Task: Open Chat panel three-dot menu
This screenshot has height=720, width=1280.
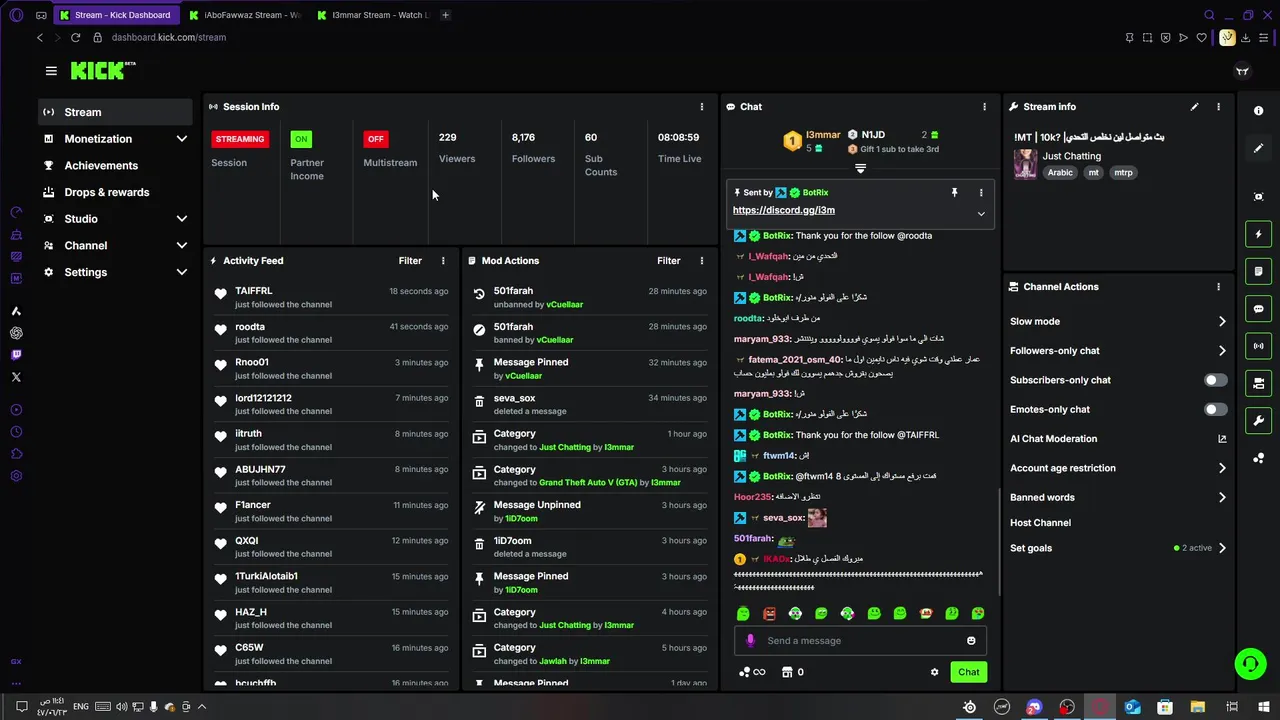Action: (x=984, y=107)
